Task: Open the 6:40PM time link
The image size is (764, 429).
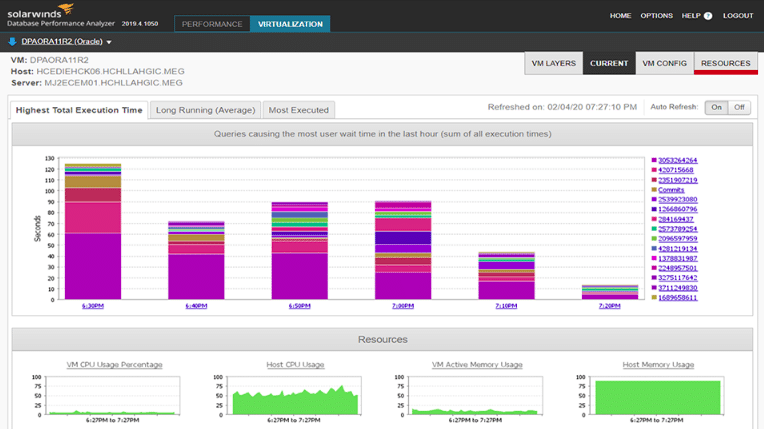Action: (x=196, y=306)
